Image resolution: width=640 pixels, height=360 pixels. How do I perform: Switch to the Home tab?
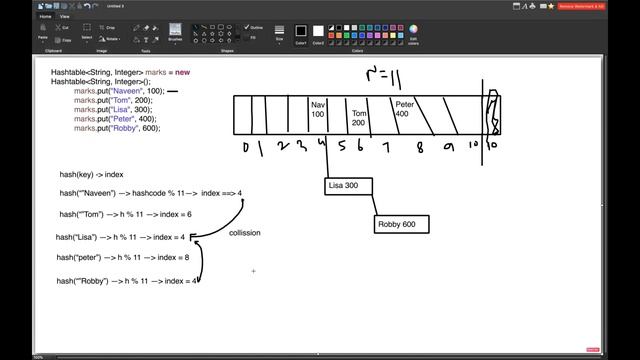45,17
